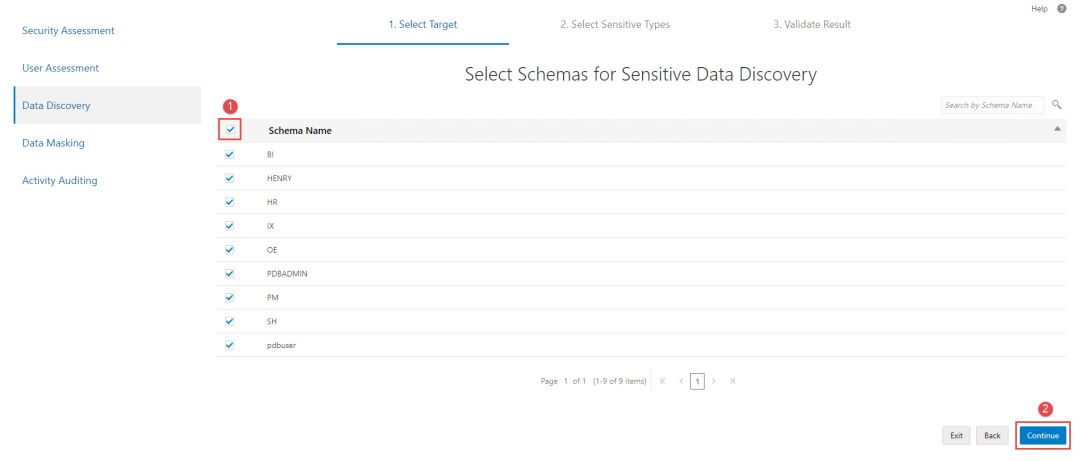Go to previous page arrow

point(680,383)
